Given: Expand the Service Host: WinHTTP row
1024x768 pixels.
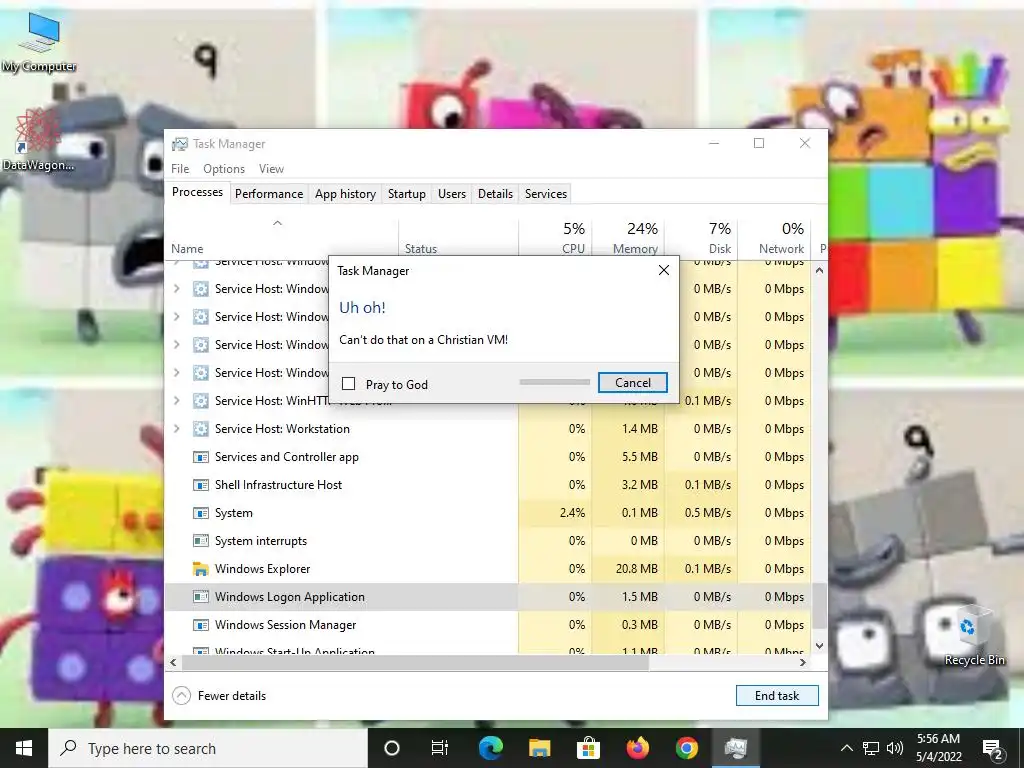Looking at the screenshot, I should point(176,401).
